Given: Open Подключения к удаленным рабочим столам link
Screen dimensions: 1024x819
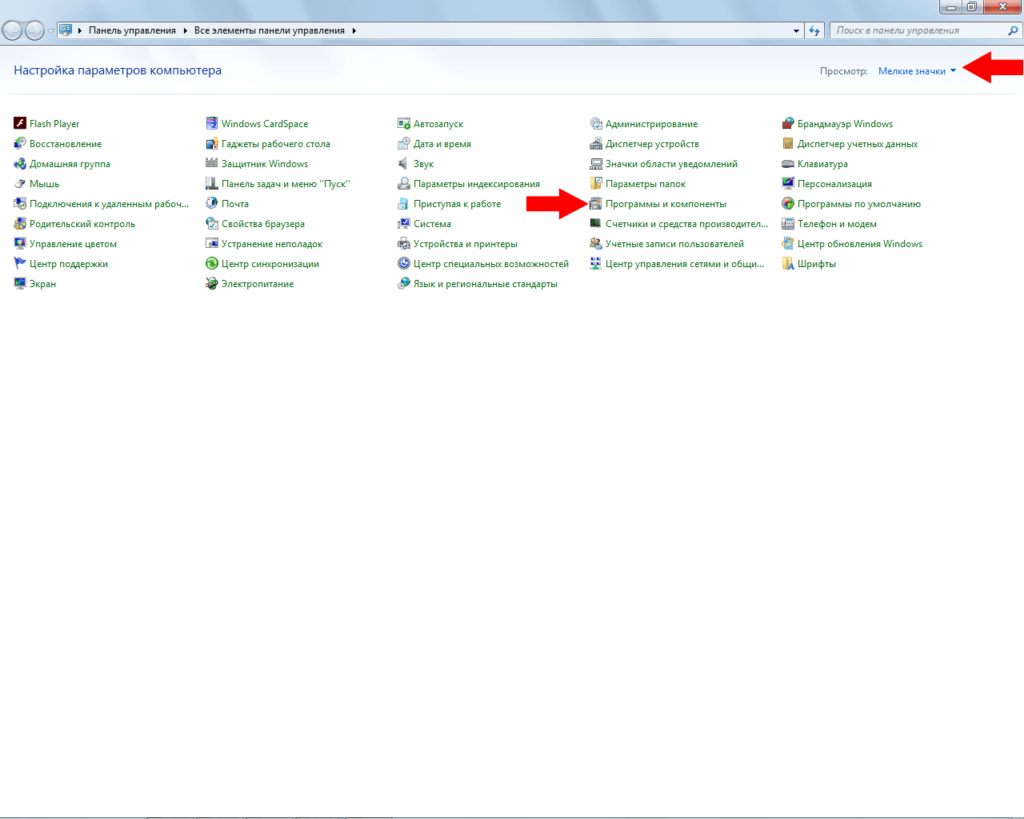Looking at the screenshot, I should click(x=109, y=203).
